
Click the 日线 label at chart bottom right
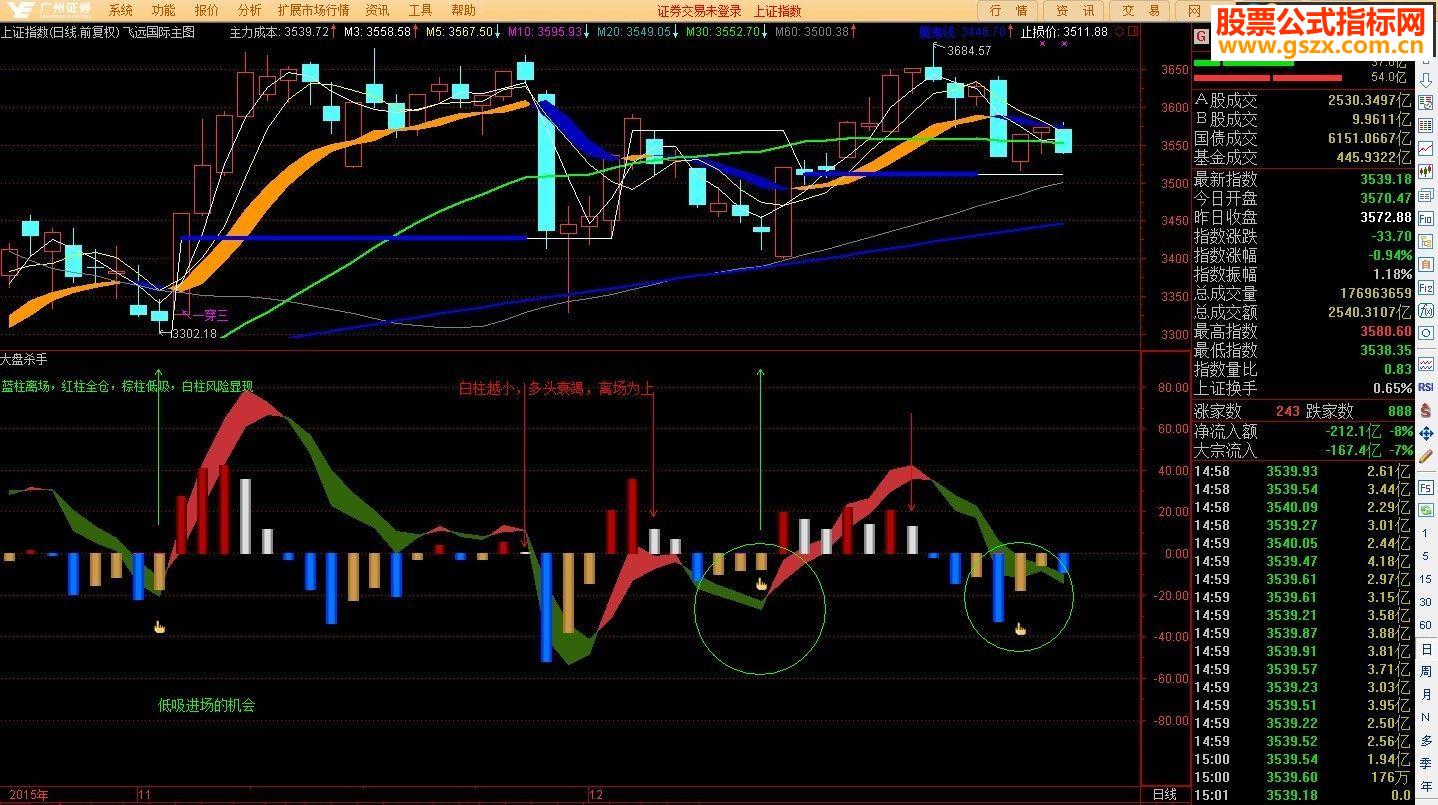tap(1165, 795)
